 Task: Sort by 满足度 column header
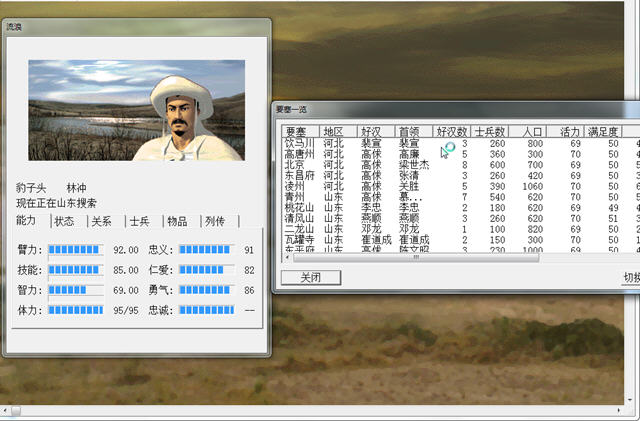(603, 131)
